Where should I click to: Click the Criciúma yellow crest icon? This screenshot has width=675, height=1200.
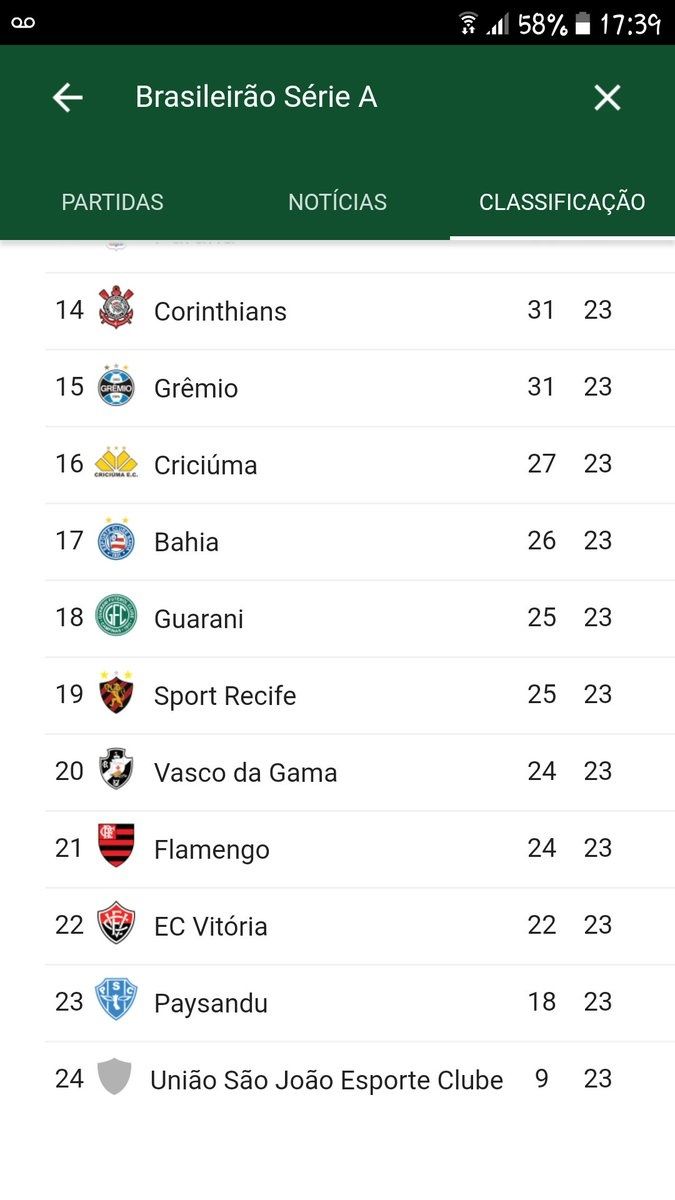pyautogui.click(x=116, y=463)
